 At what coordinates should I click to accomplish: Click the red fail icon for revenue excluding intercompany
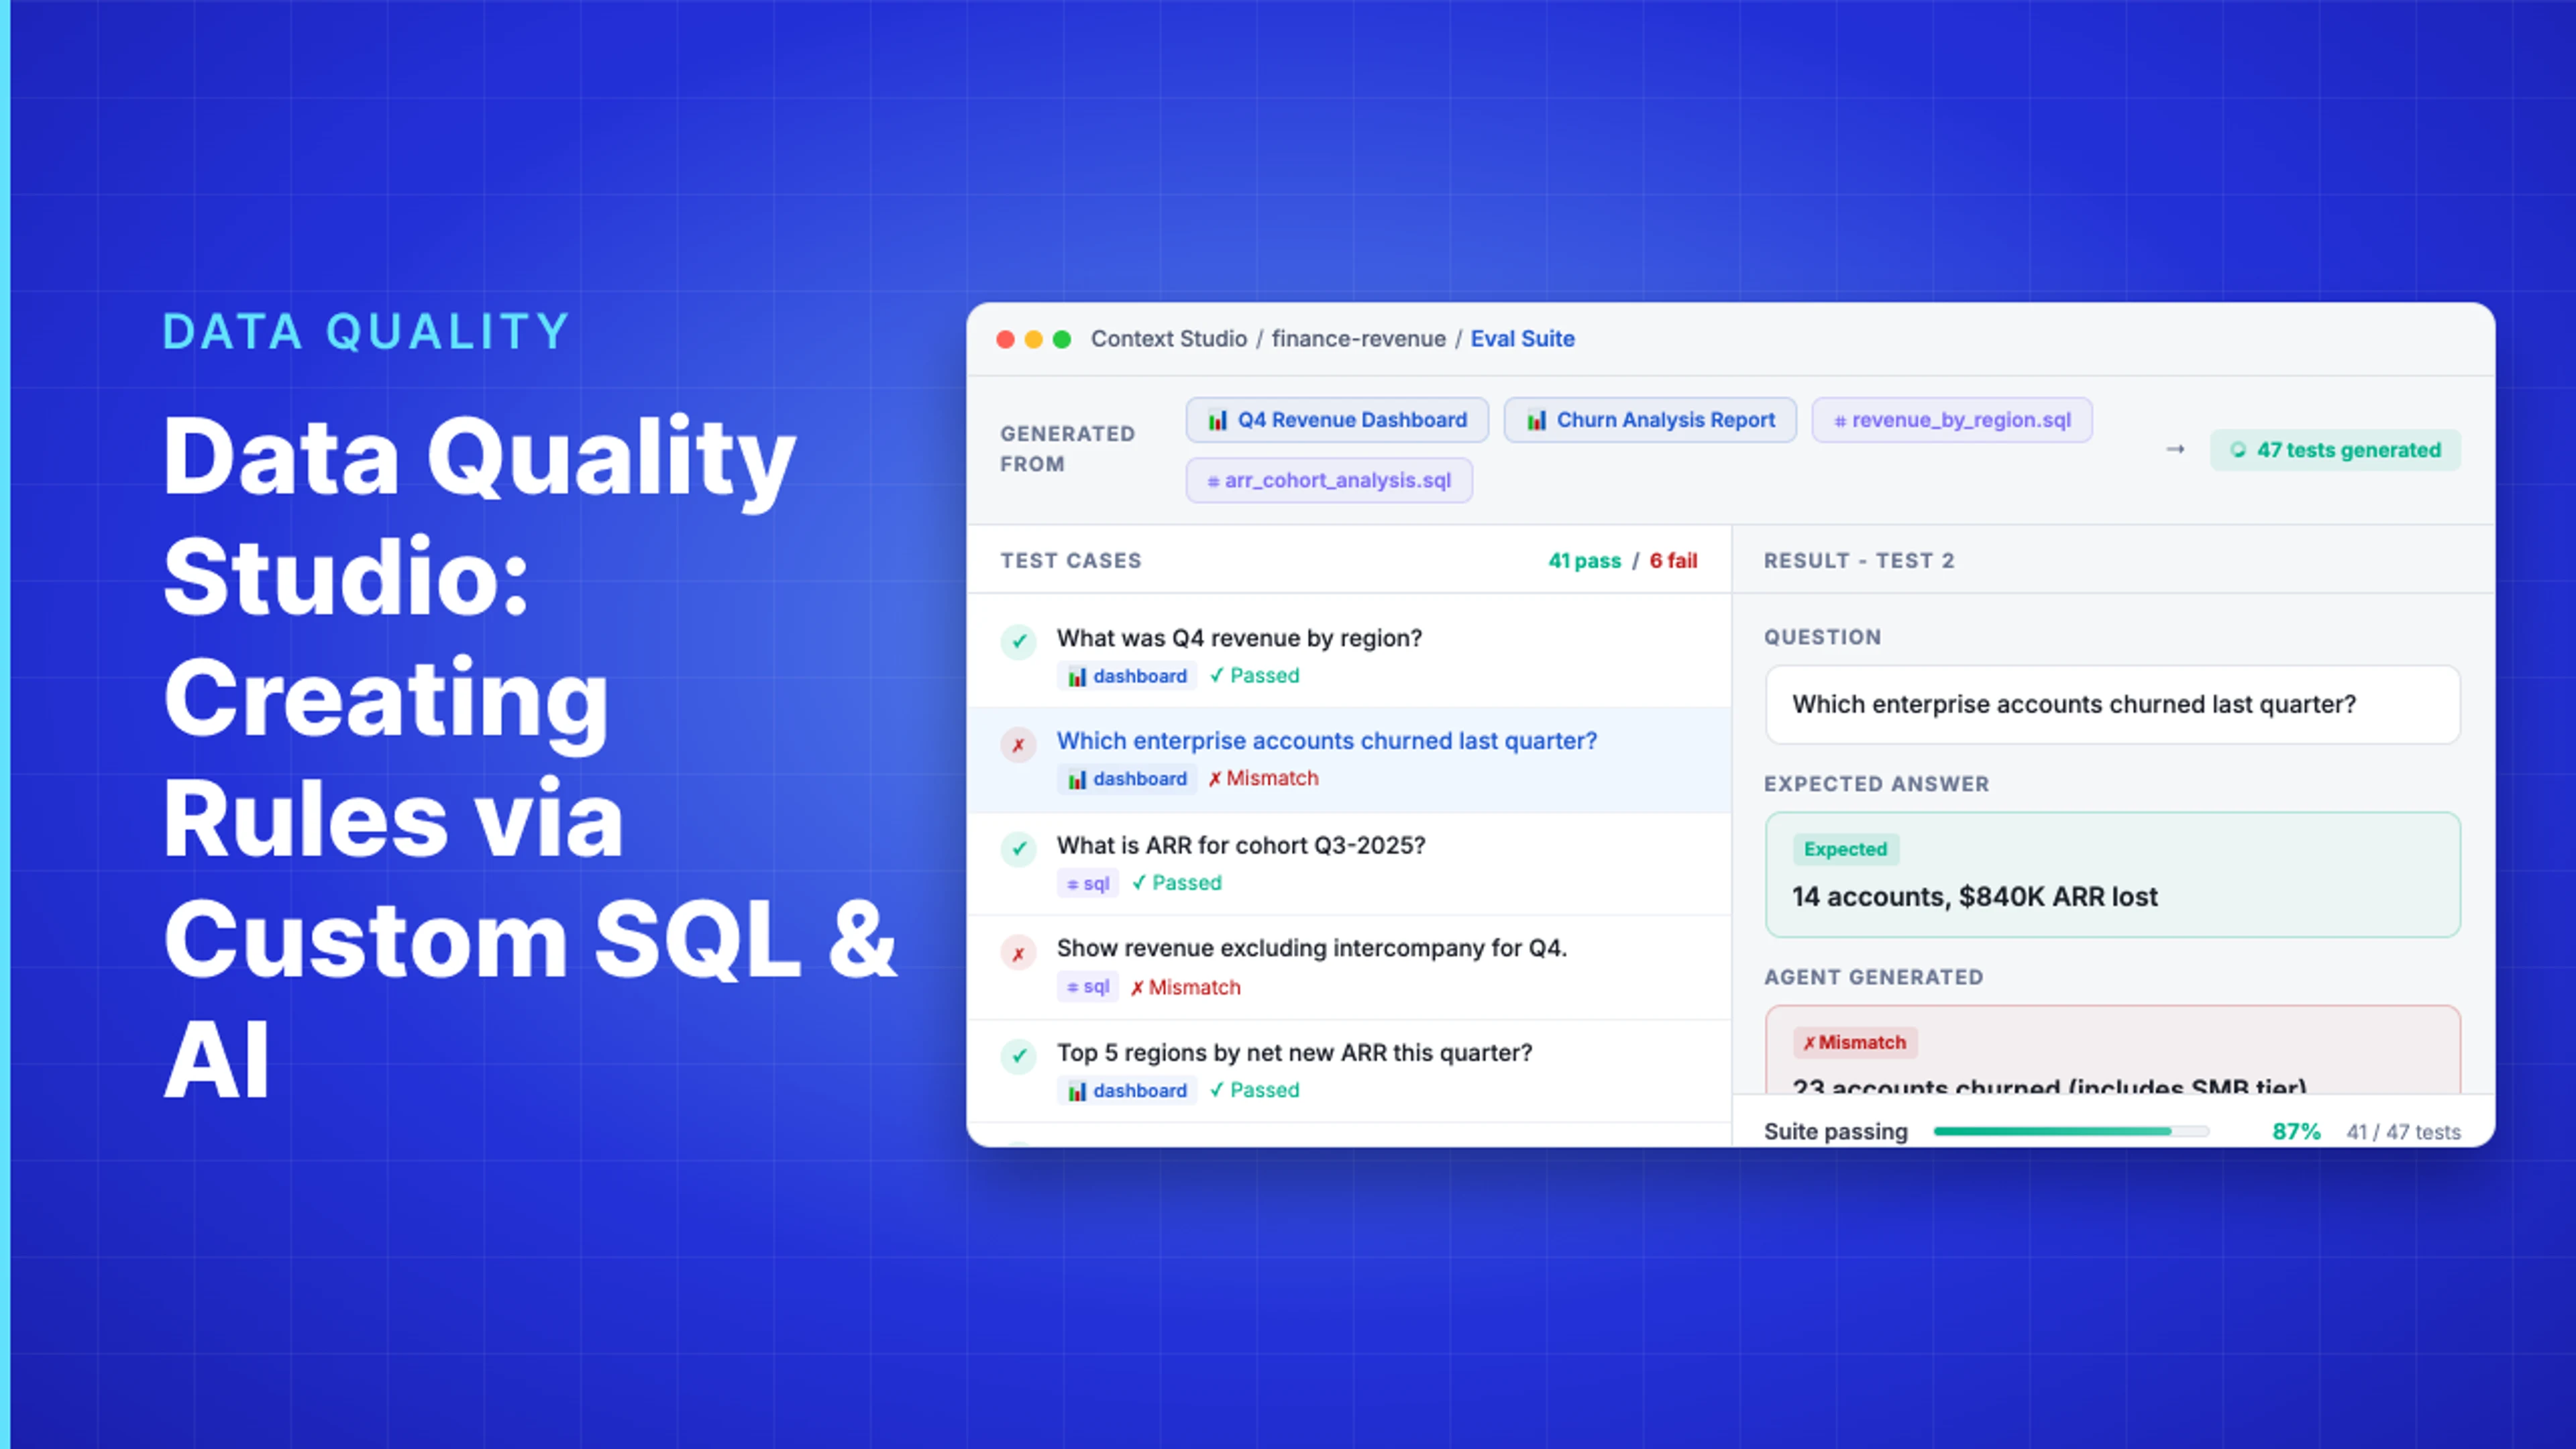point(1018,954)
